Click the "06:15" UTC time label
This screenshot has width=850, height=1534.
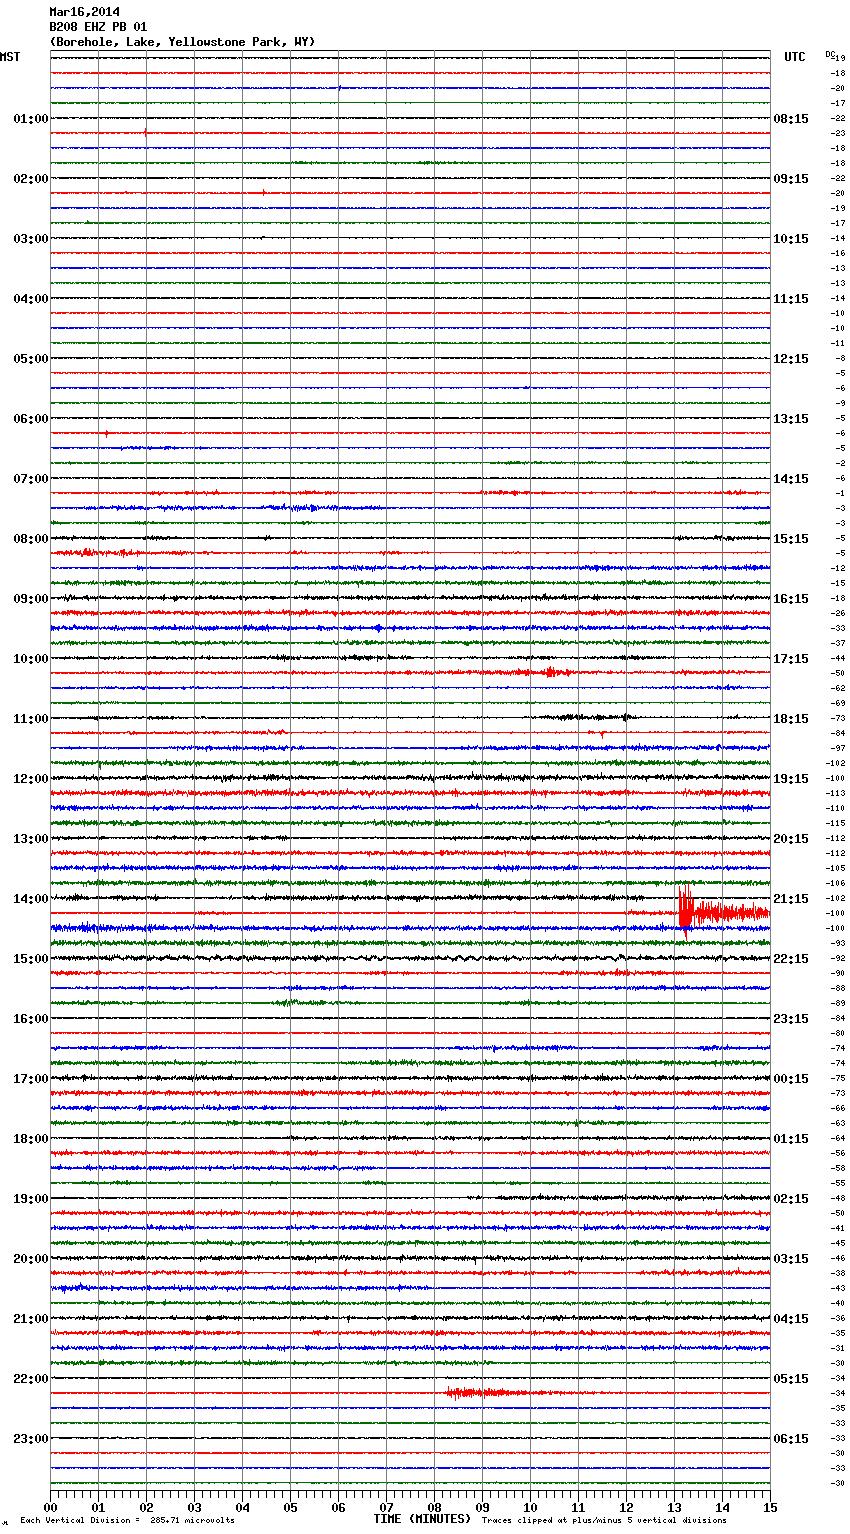pyautogui.click(x=791, y=1439)
